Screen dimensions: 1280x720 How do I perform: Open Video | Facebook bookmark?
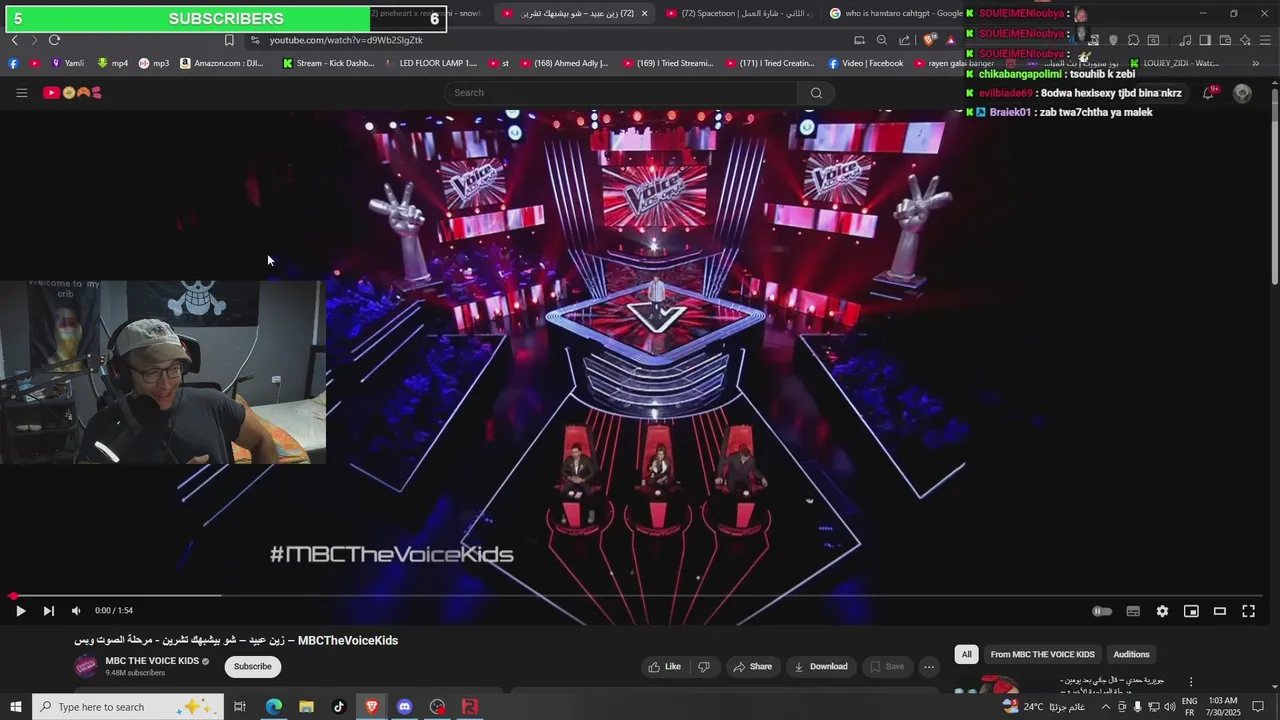(866, 63)
